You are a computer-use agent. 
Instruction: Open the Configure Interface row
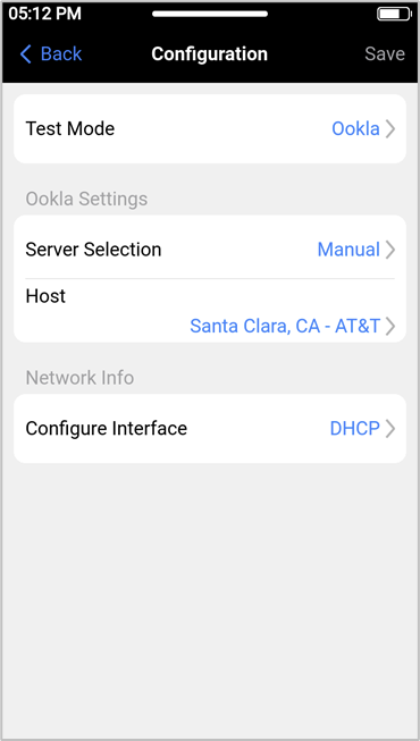210,429
